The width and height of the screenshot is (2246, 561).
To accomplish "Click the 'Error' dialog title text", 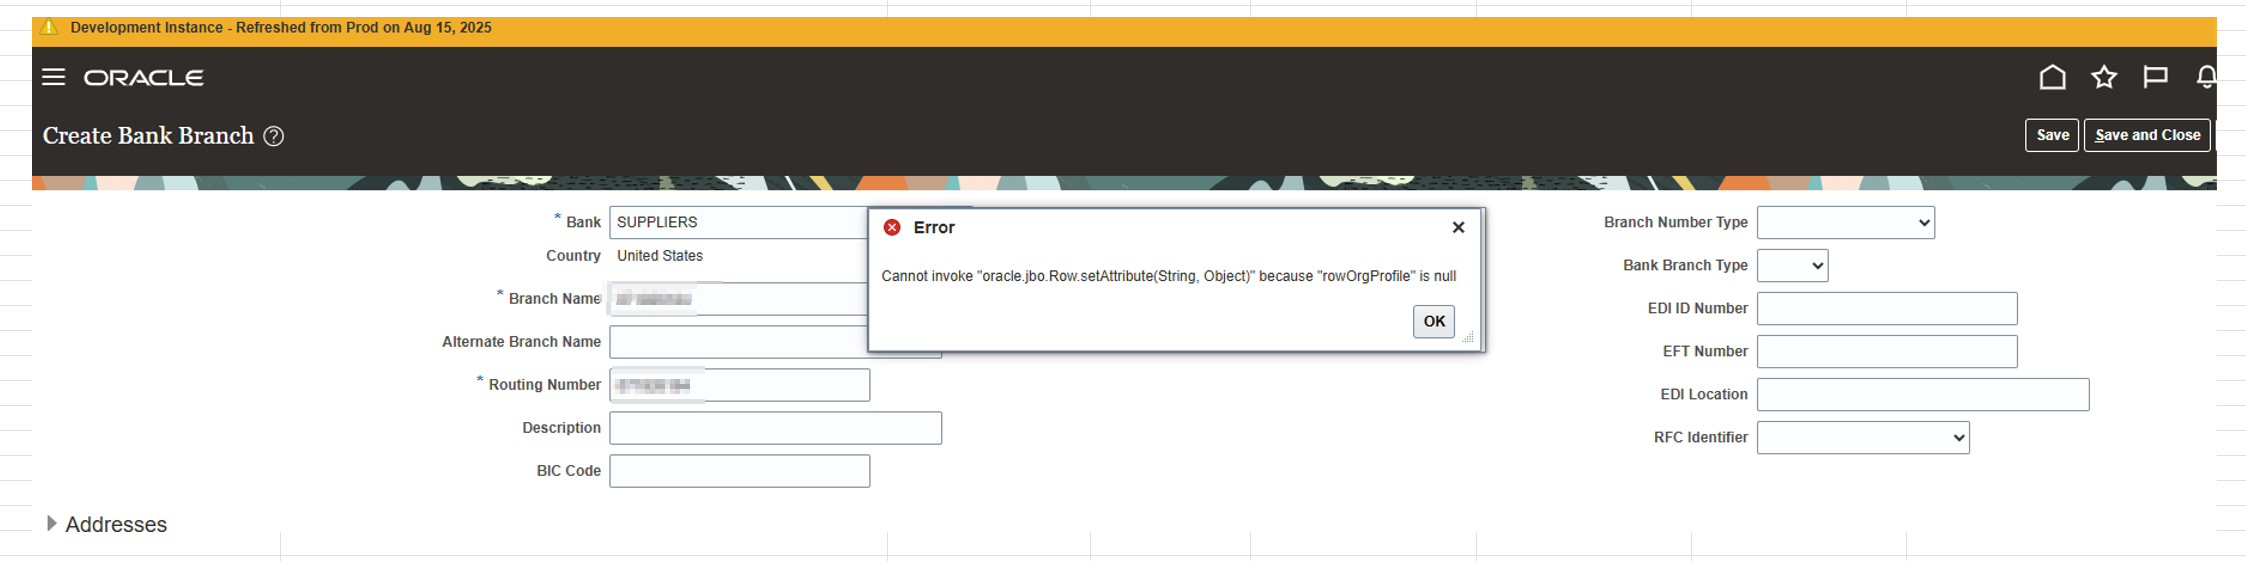I will 934,228.
